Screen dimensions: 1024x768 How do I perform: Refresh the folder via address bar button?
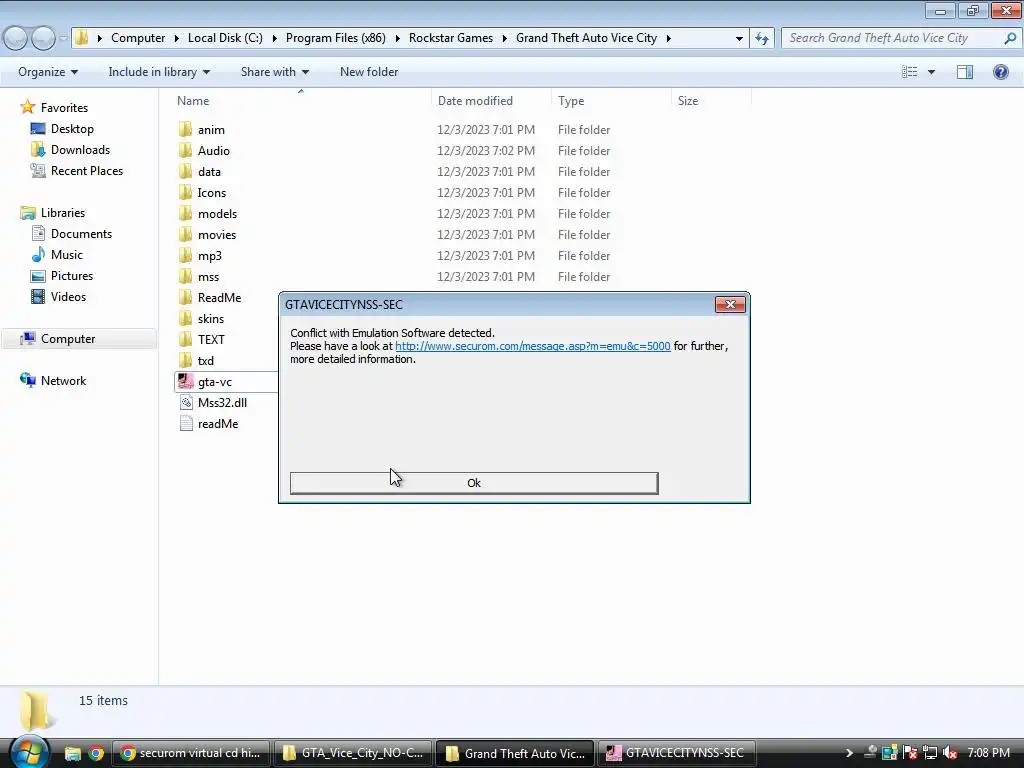click(761, 38)
